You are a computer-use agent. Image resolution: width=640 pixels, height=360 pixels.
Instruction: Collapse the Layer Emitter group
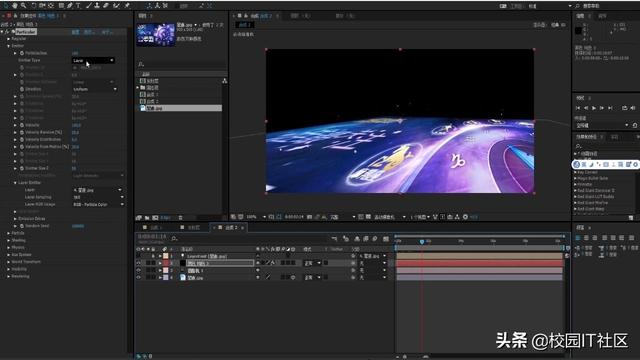pyautogui.click(x=15, y=183)
